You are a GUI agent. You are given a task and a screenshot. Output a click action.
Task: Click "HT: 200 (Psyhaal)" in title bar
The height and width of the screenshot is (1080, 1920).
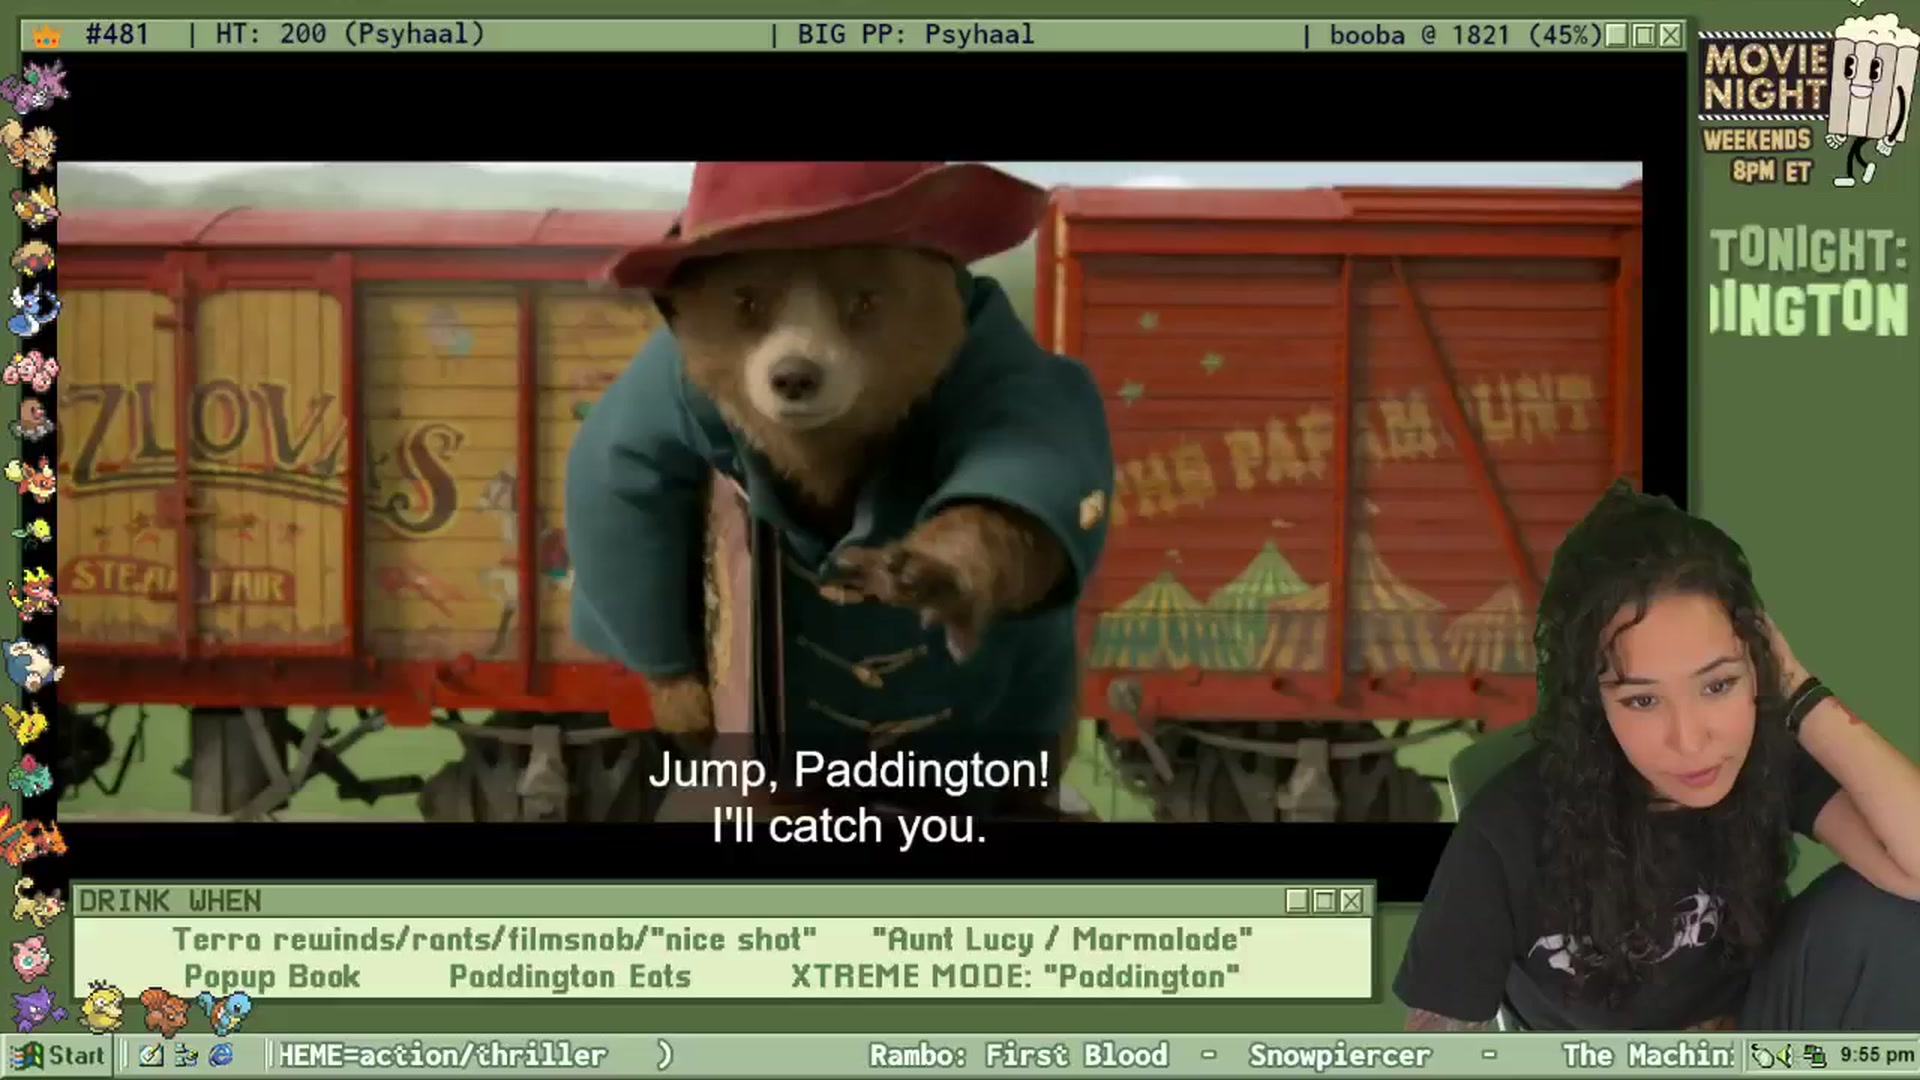pyautogui.click(x=350, y=35)
